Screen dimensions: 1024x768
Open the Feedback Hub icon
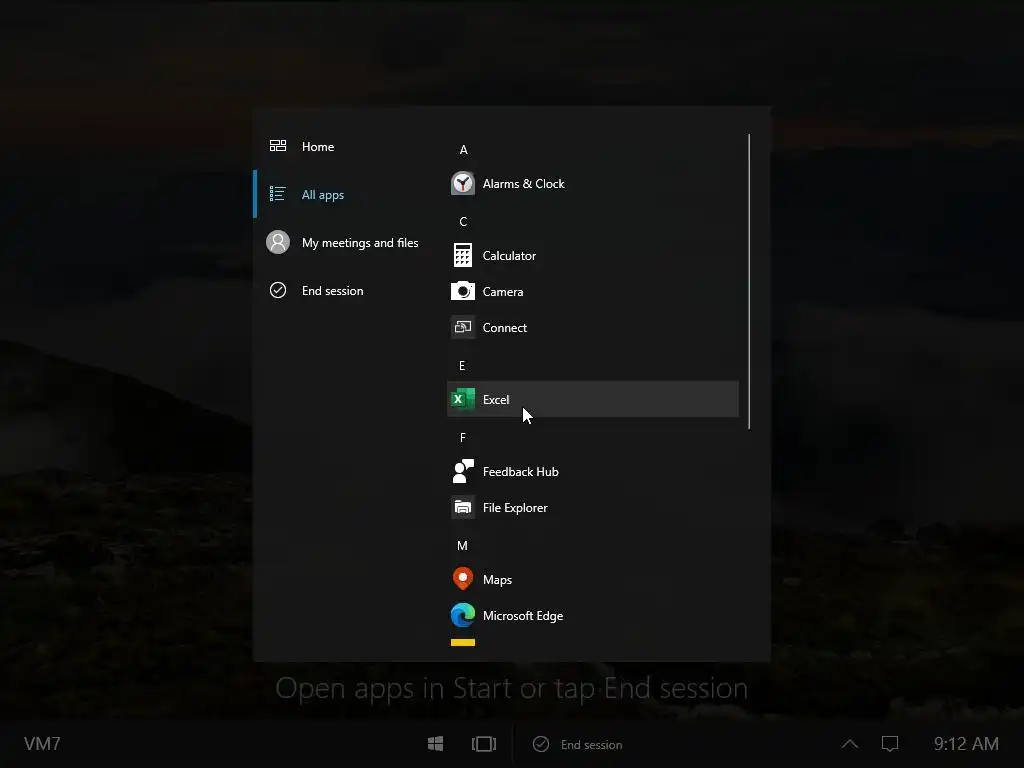click(463, 471)
